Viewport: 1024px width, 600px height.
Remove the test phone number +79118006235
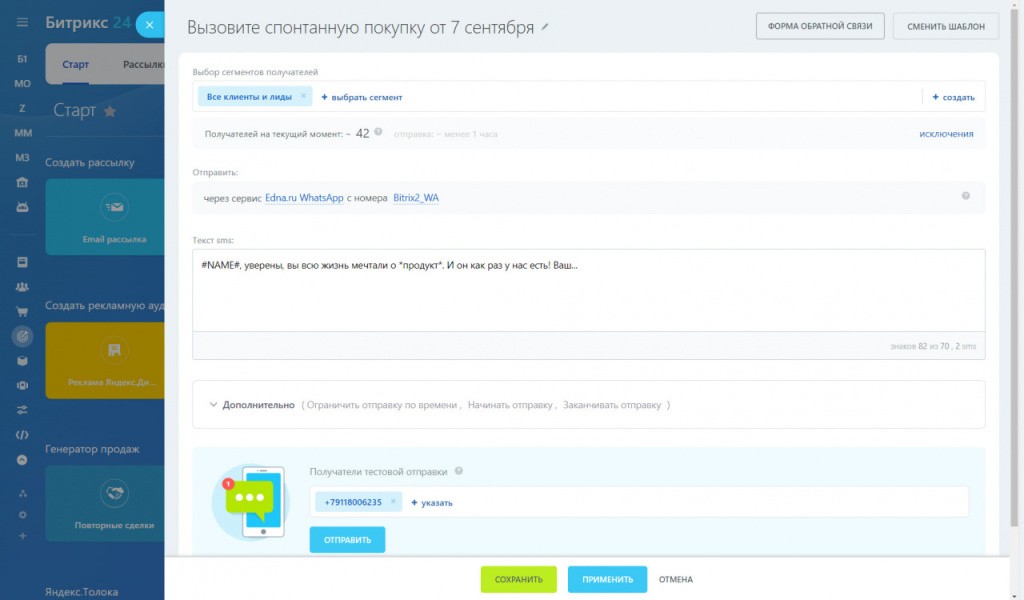coord(393,502)
